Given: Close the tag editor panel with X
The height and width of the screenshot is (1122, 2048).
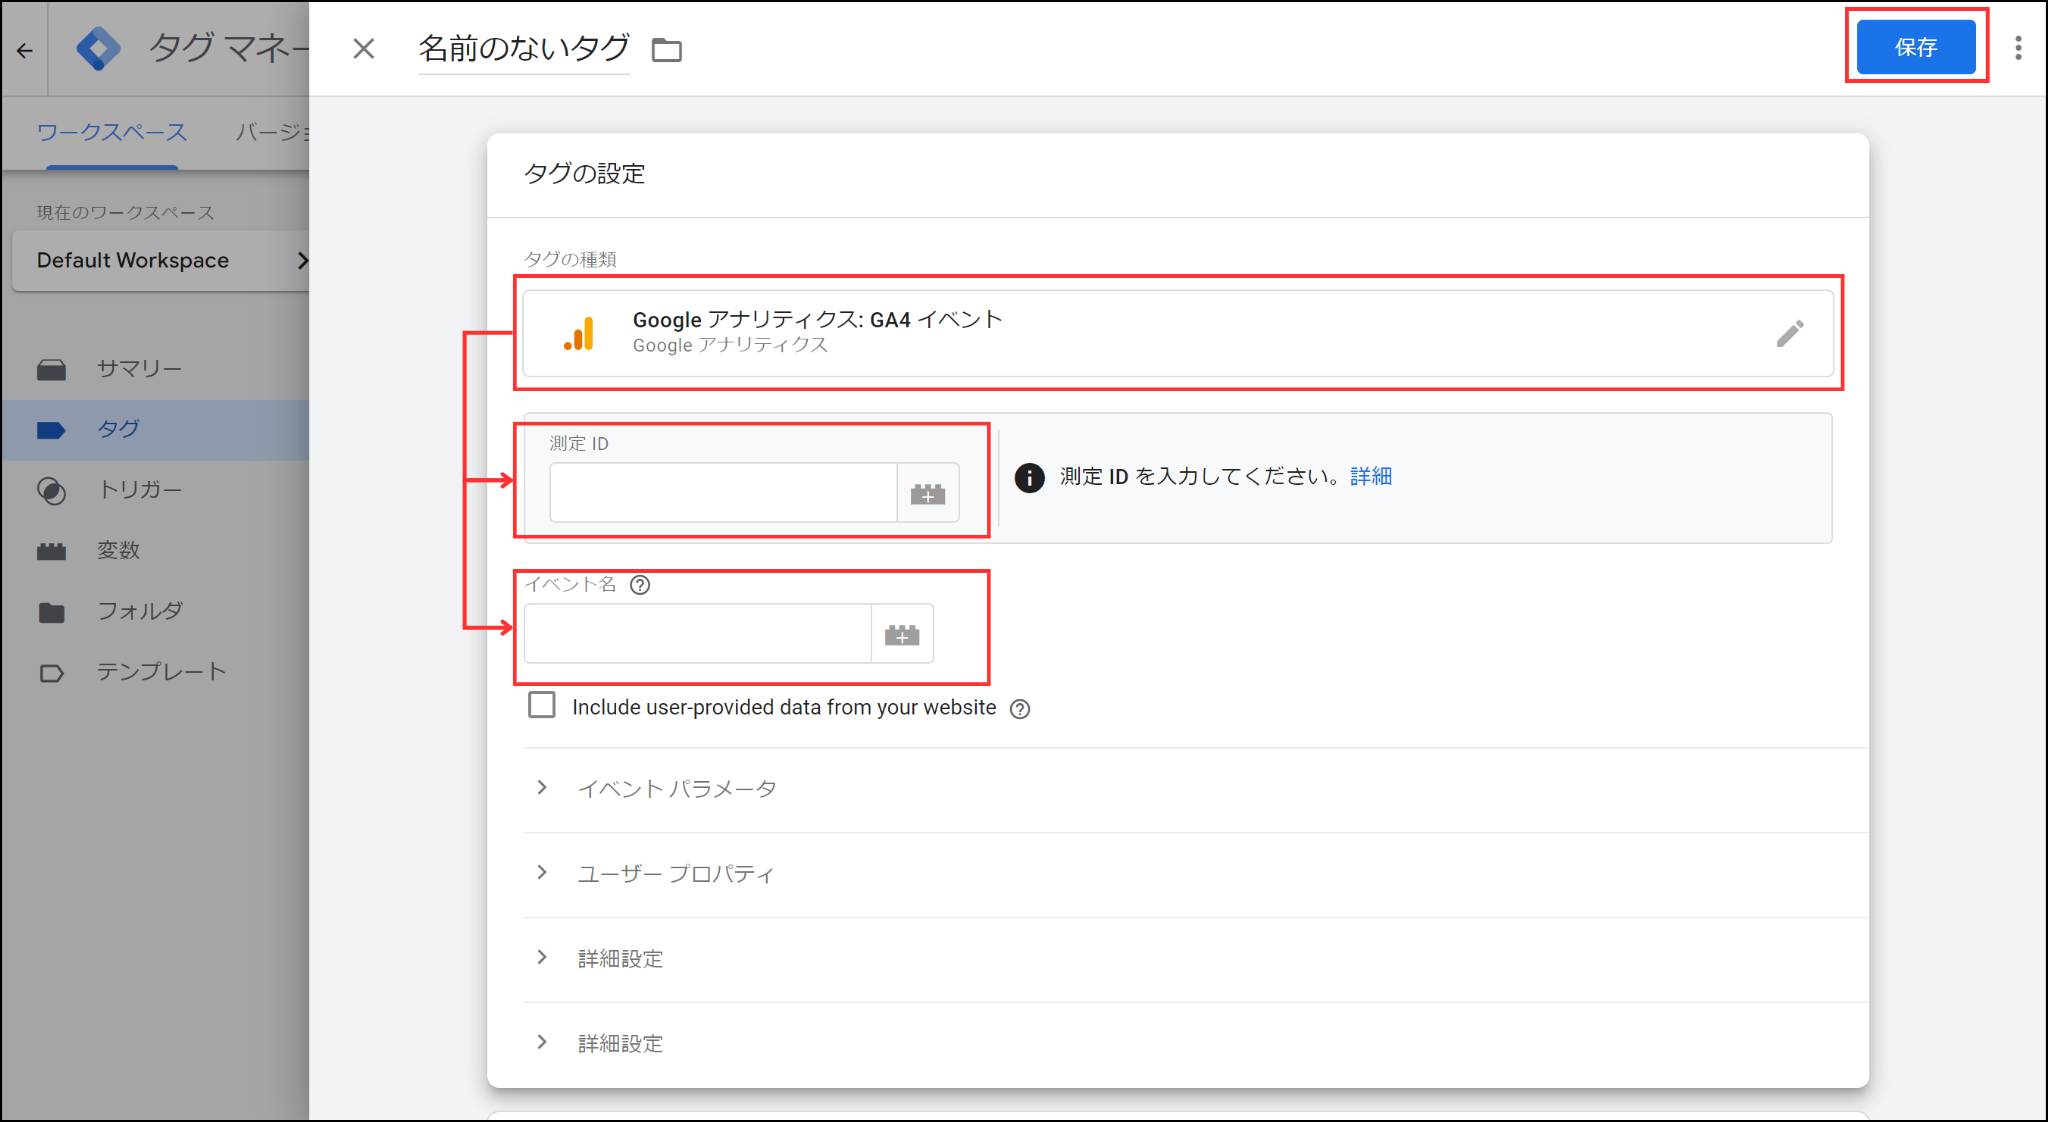Looking at the screenshot, I should pyautogui.click(x=364, y=48).
